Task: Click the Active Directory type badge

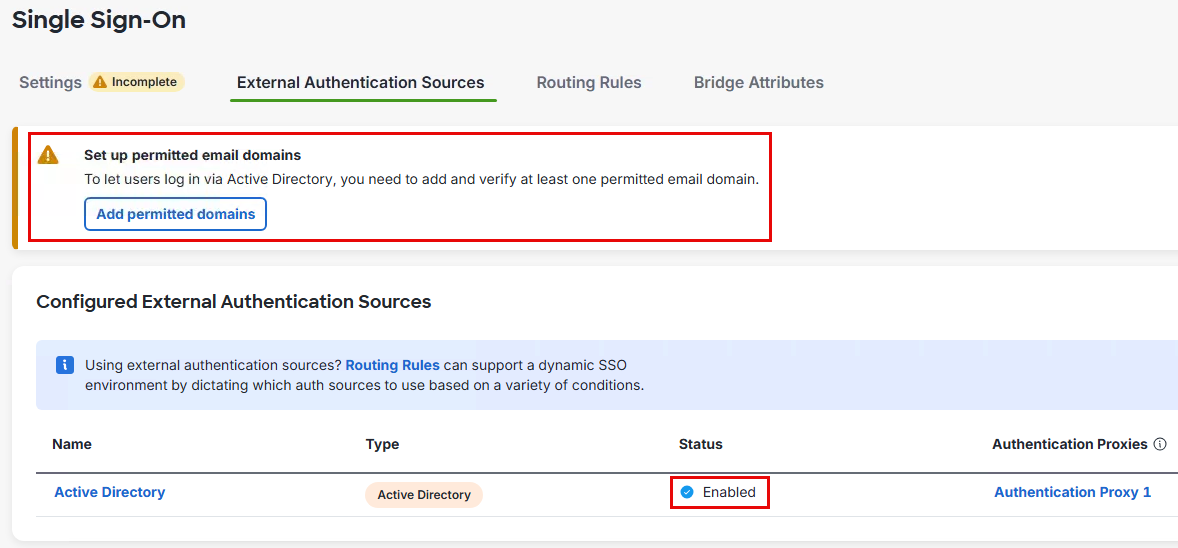Action: point(424,495)
